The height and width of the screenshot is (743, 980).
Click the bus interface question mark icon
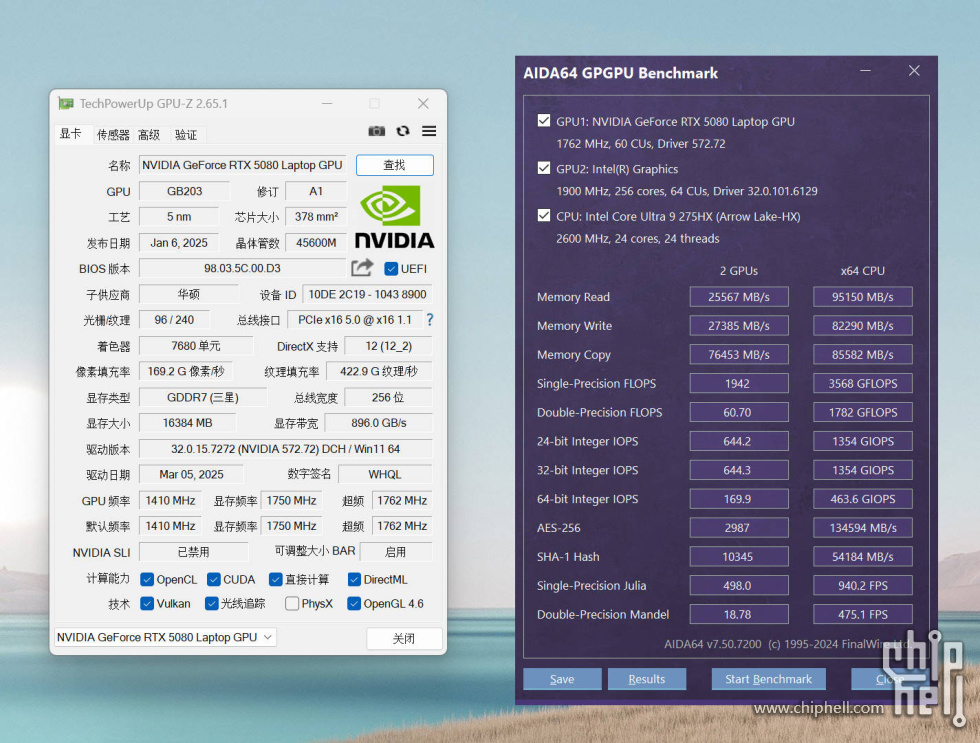[430, 320]
